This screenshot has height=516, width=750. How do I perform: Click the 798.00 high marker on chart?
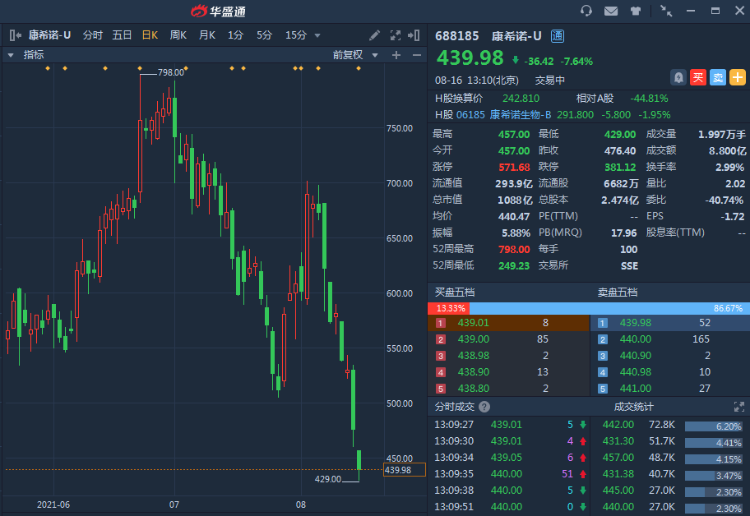(171, 73)
